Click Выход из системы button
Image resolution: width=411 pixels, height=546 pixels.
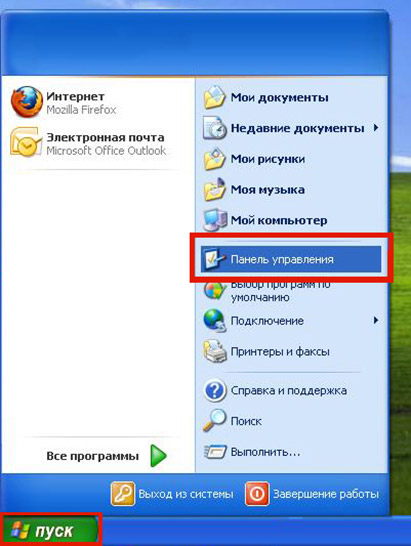(172, 494)
